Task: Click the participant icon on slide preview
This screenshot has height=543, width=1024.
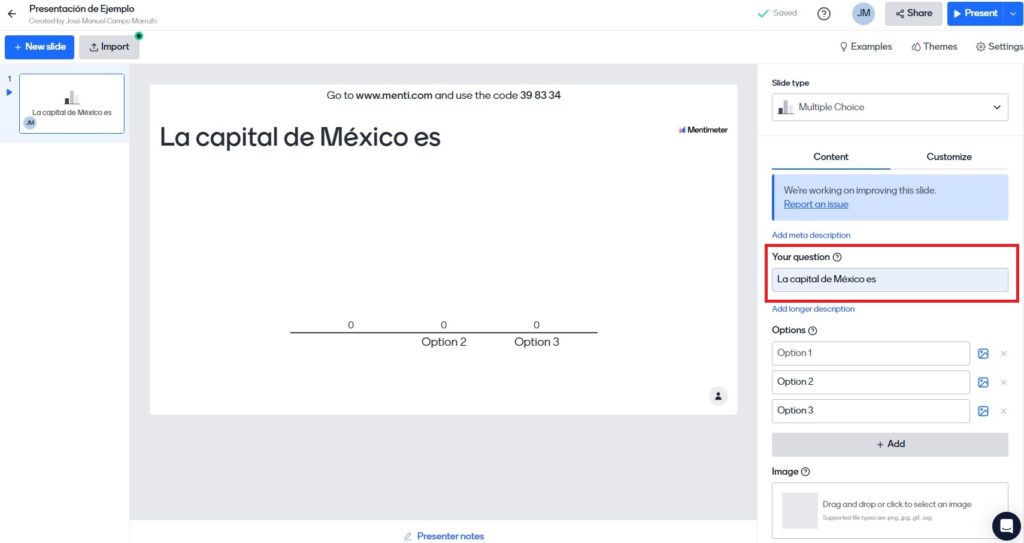Action: click(x=718, y=396)
